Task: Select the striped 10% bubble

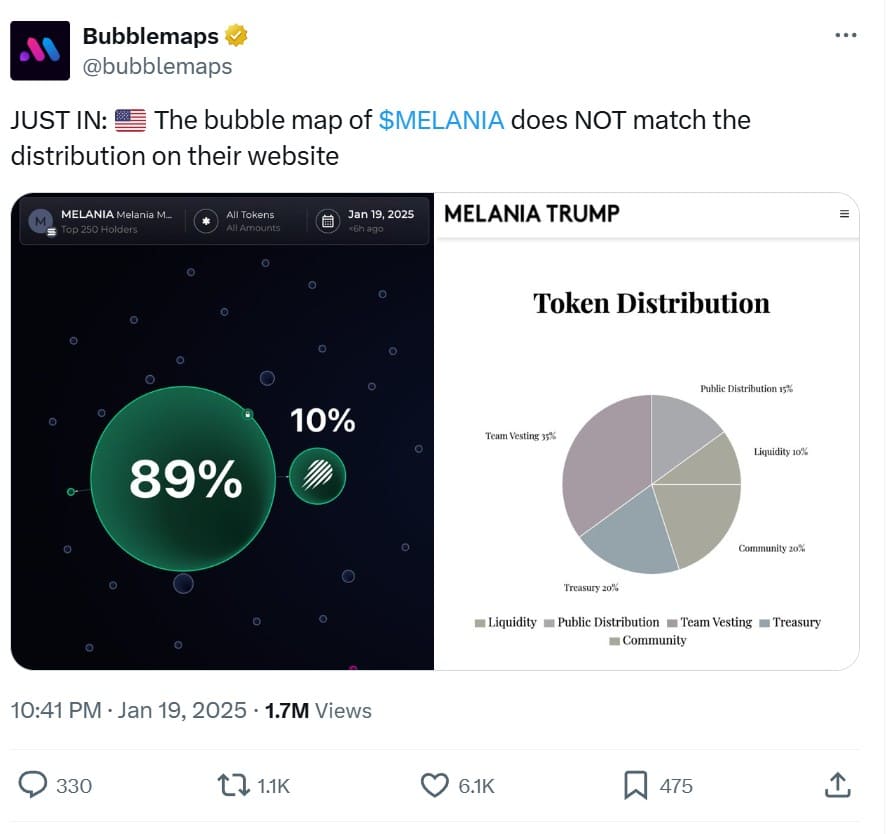Action: [318, 478]
